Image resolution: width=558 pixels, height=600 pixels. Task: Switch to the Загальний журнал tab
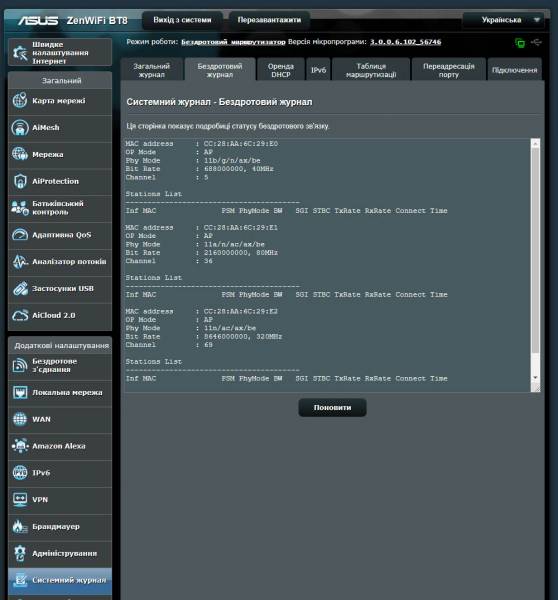click(x=152, y=70)
